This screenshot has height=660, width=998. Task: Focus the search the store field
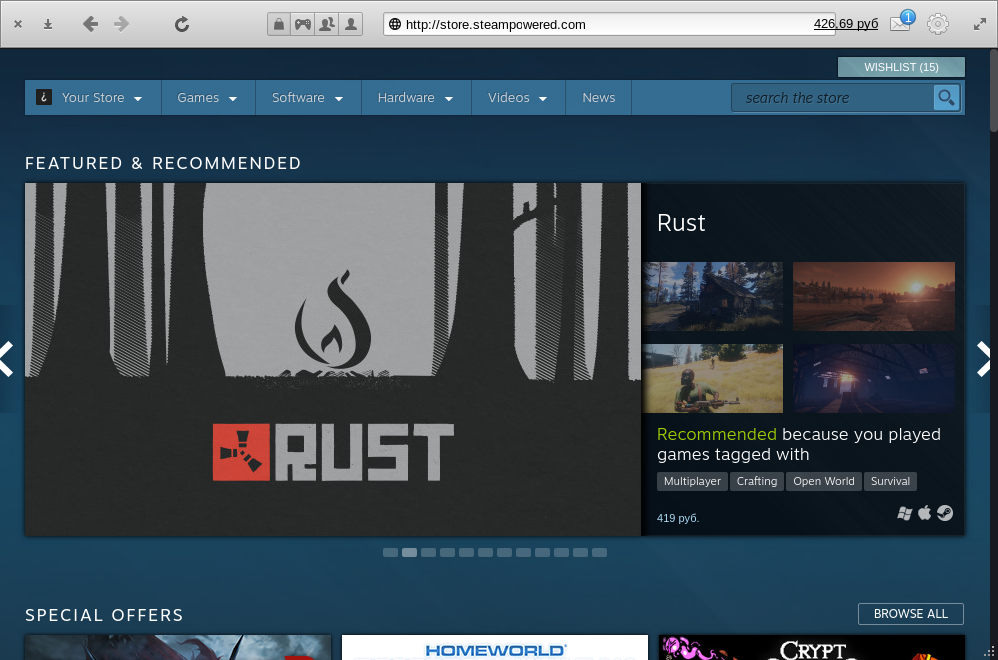point(833,98)
